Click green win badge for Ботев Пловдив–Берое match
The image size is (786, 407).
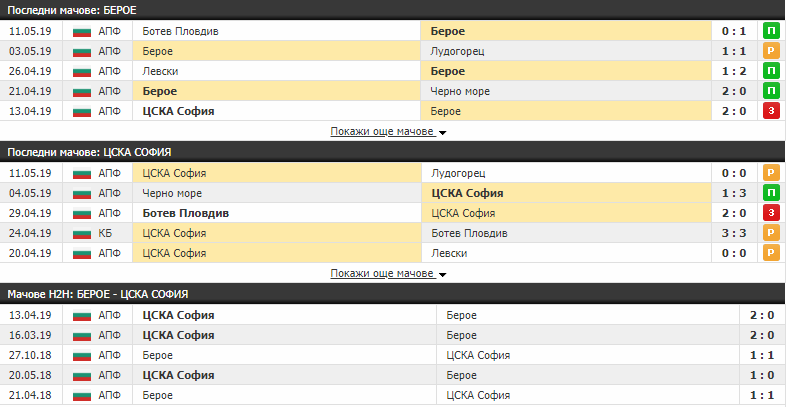coord(771,31)
